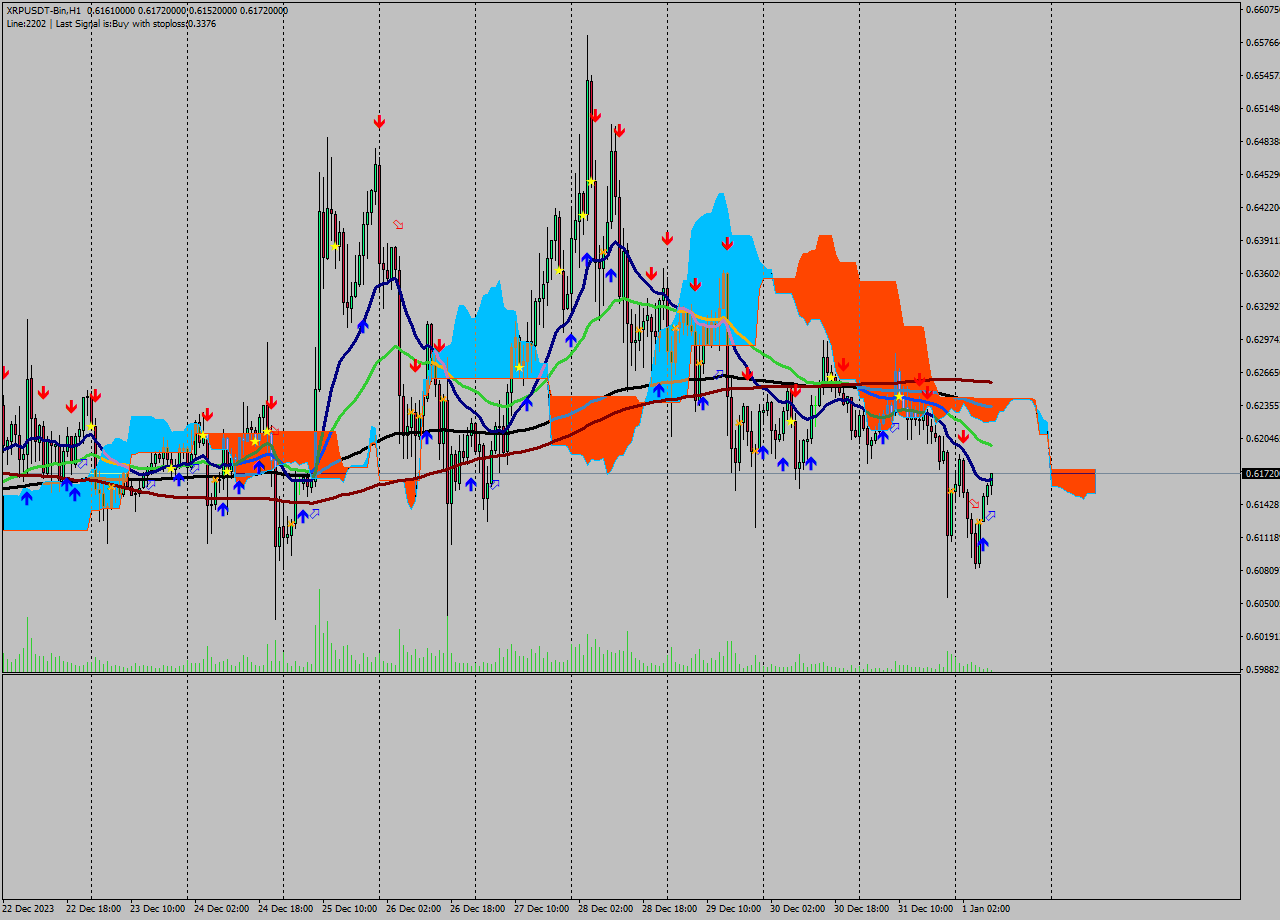The height and width of the screenshot is (920, 1280).
Task: Click the 0.65457 price axis label
Action: (x=1262, y=76)
